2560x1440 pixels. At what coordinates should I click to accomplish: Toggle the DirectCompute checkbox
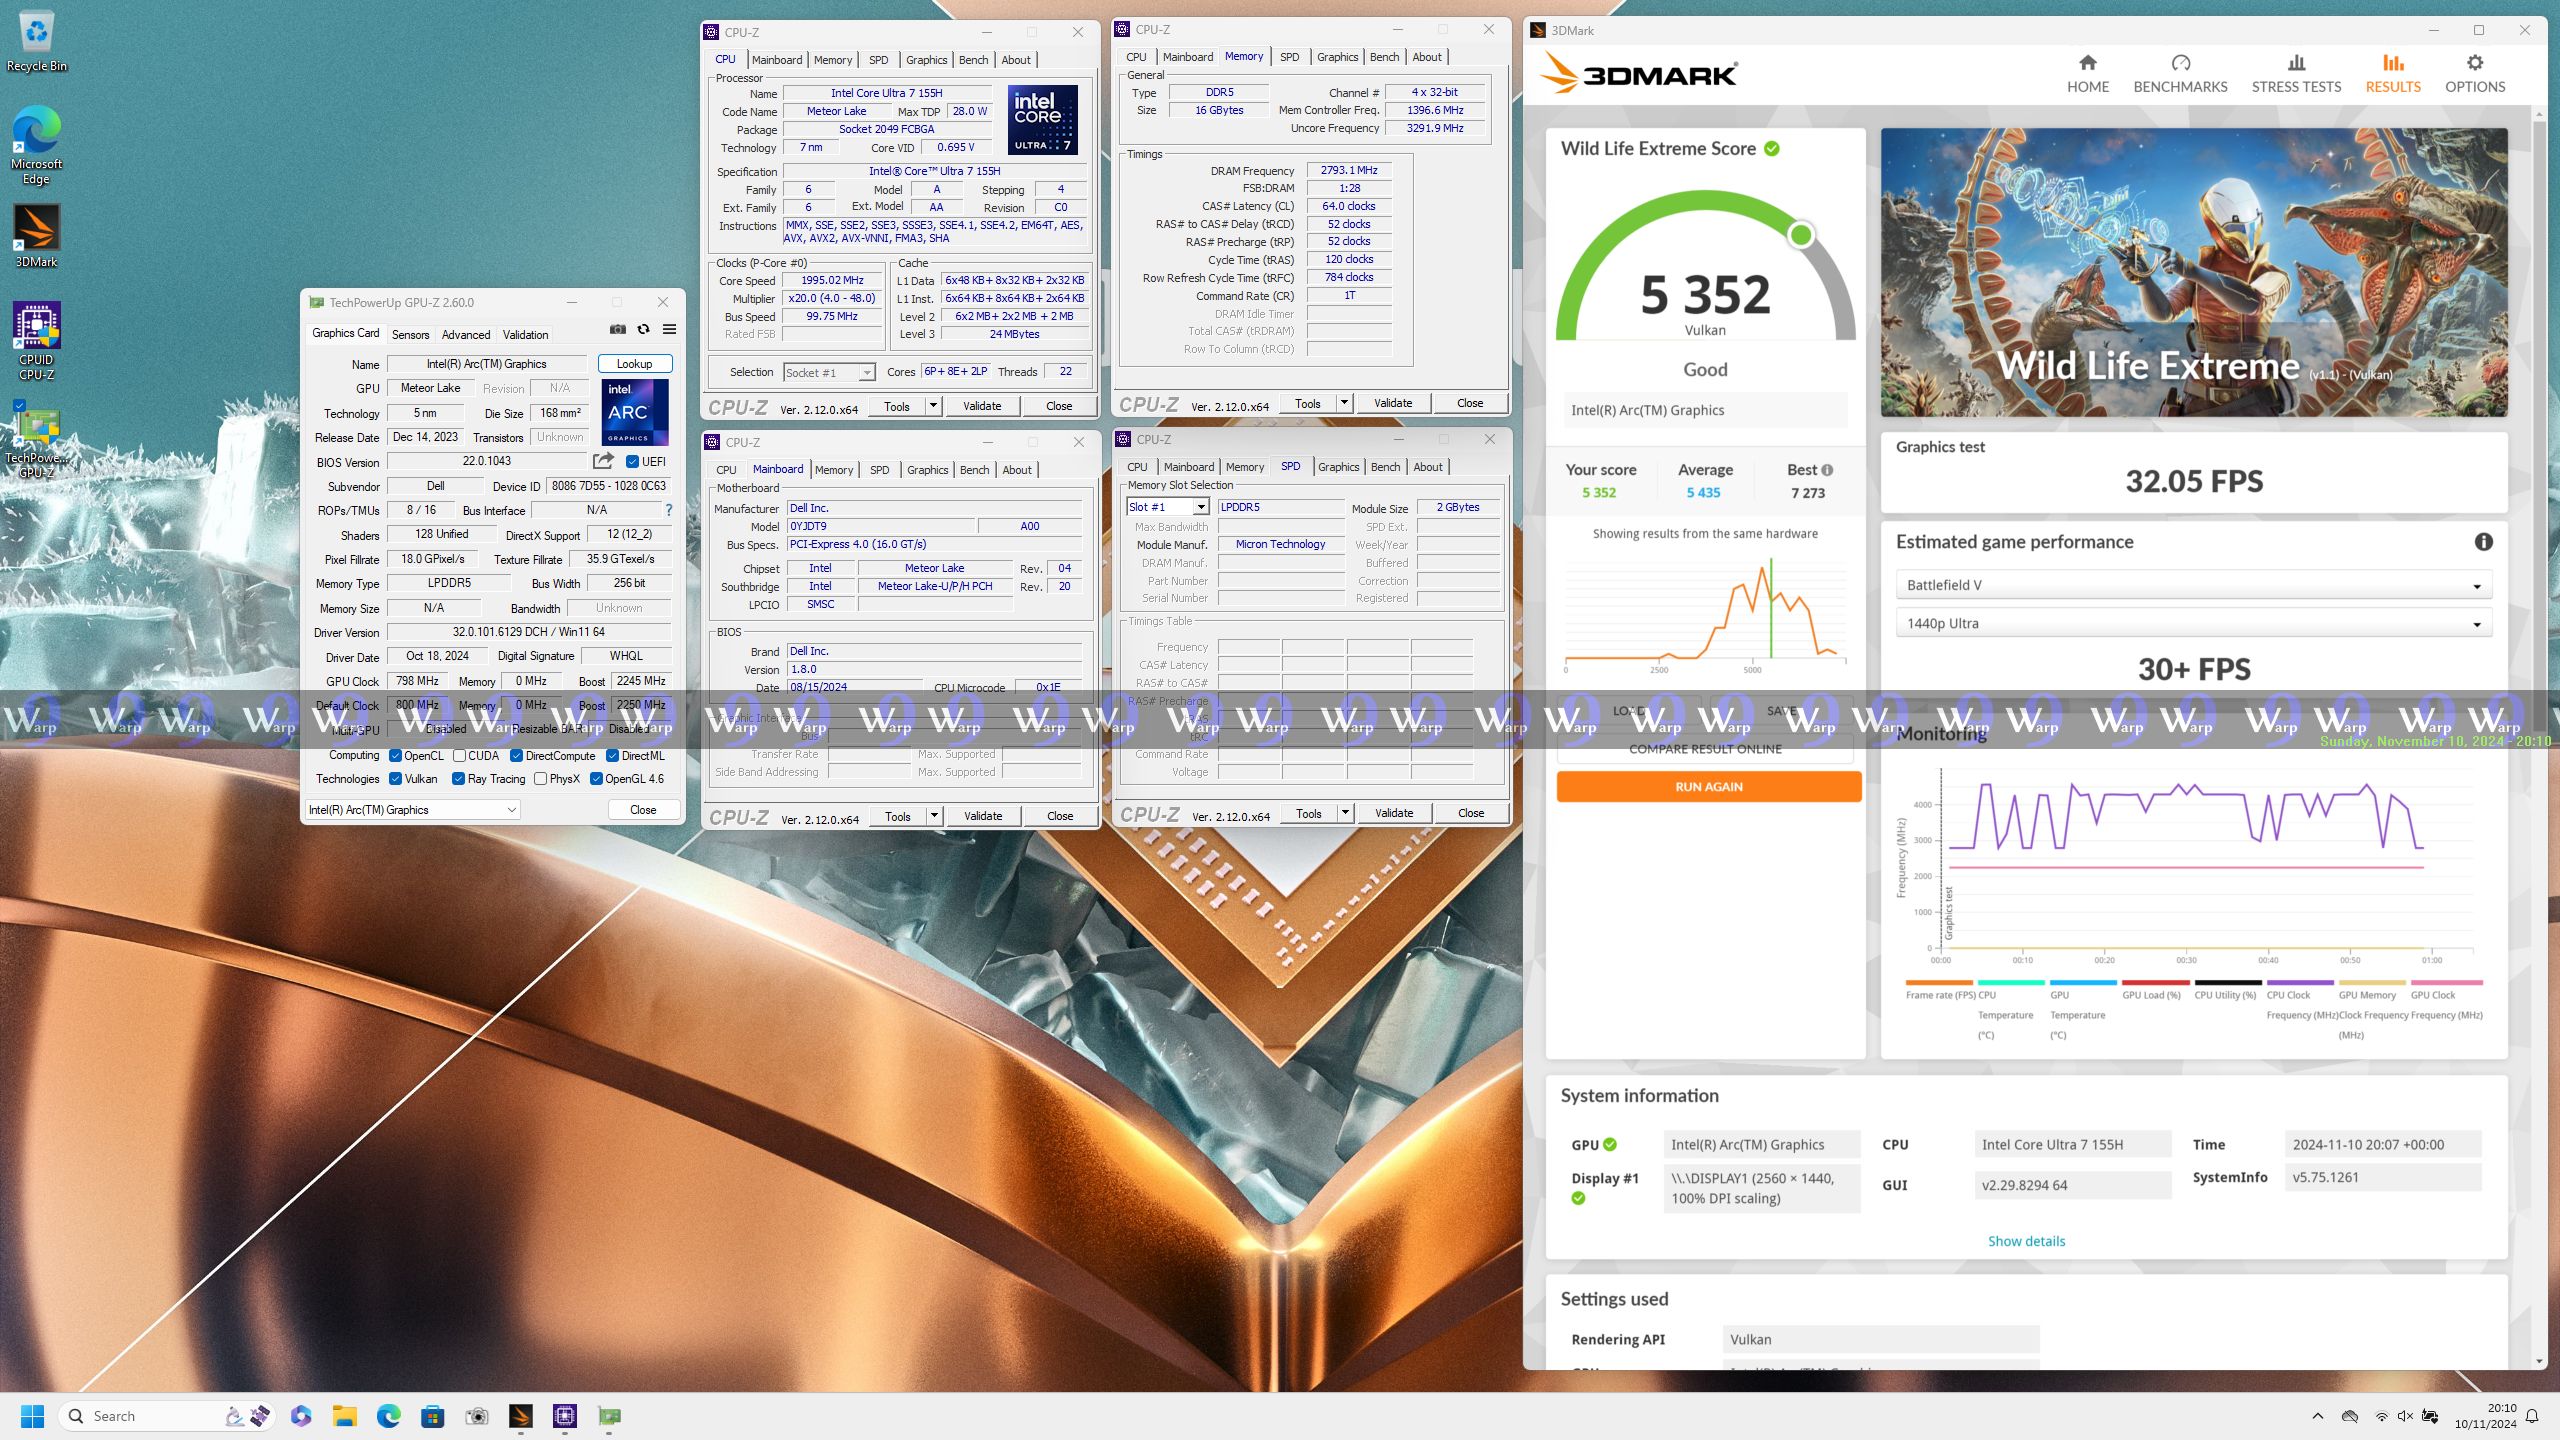click(516, 756)
